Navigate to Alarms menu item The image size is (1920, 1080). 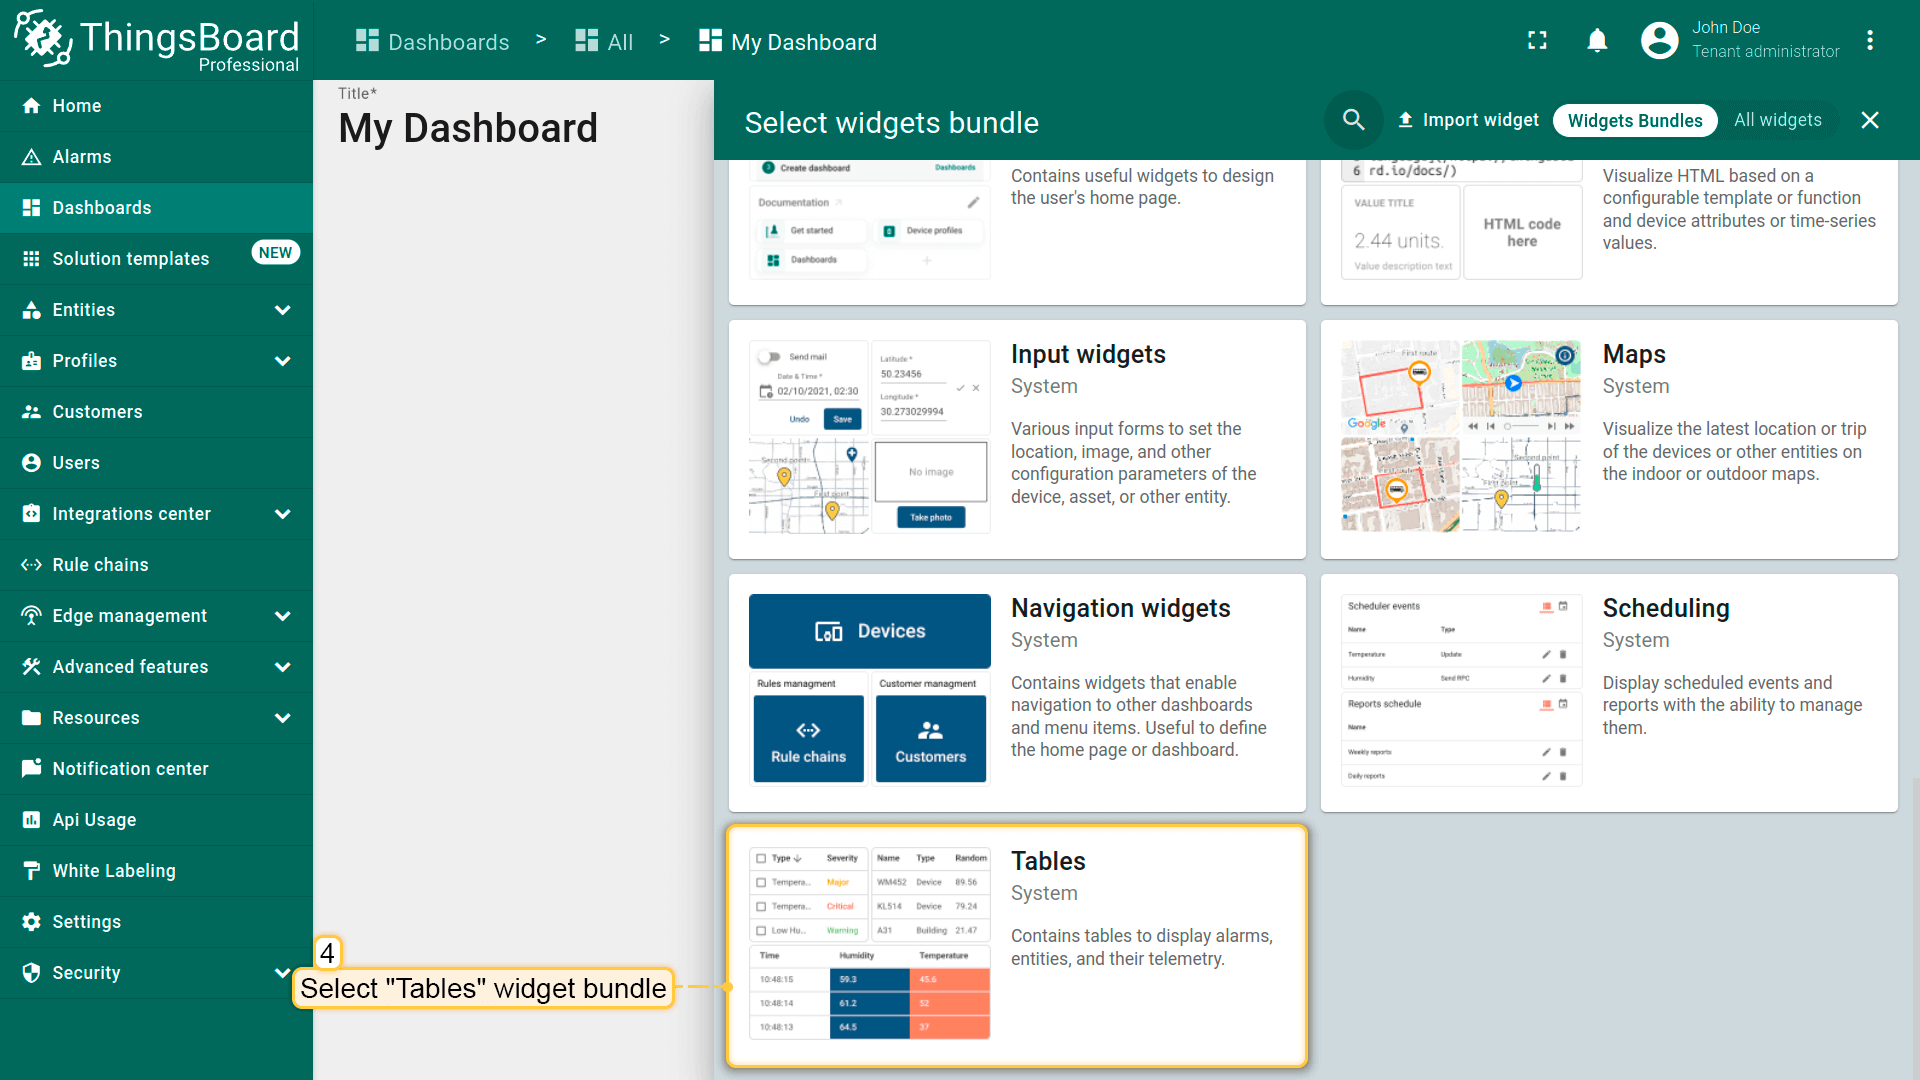(82, 157)
